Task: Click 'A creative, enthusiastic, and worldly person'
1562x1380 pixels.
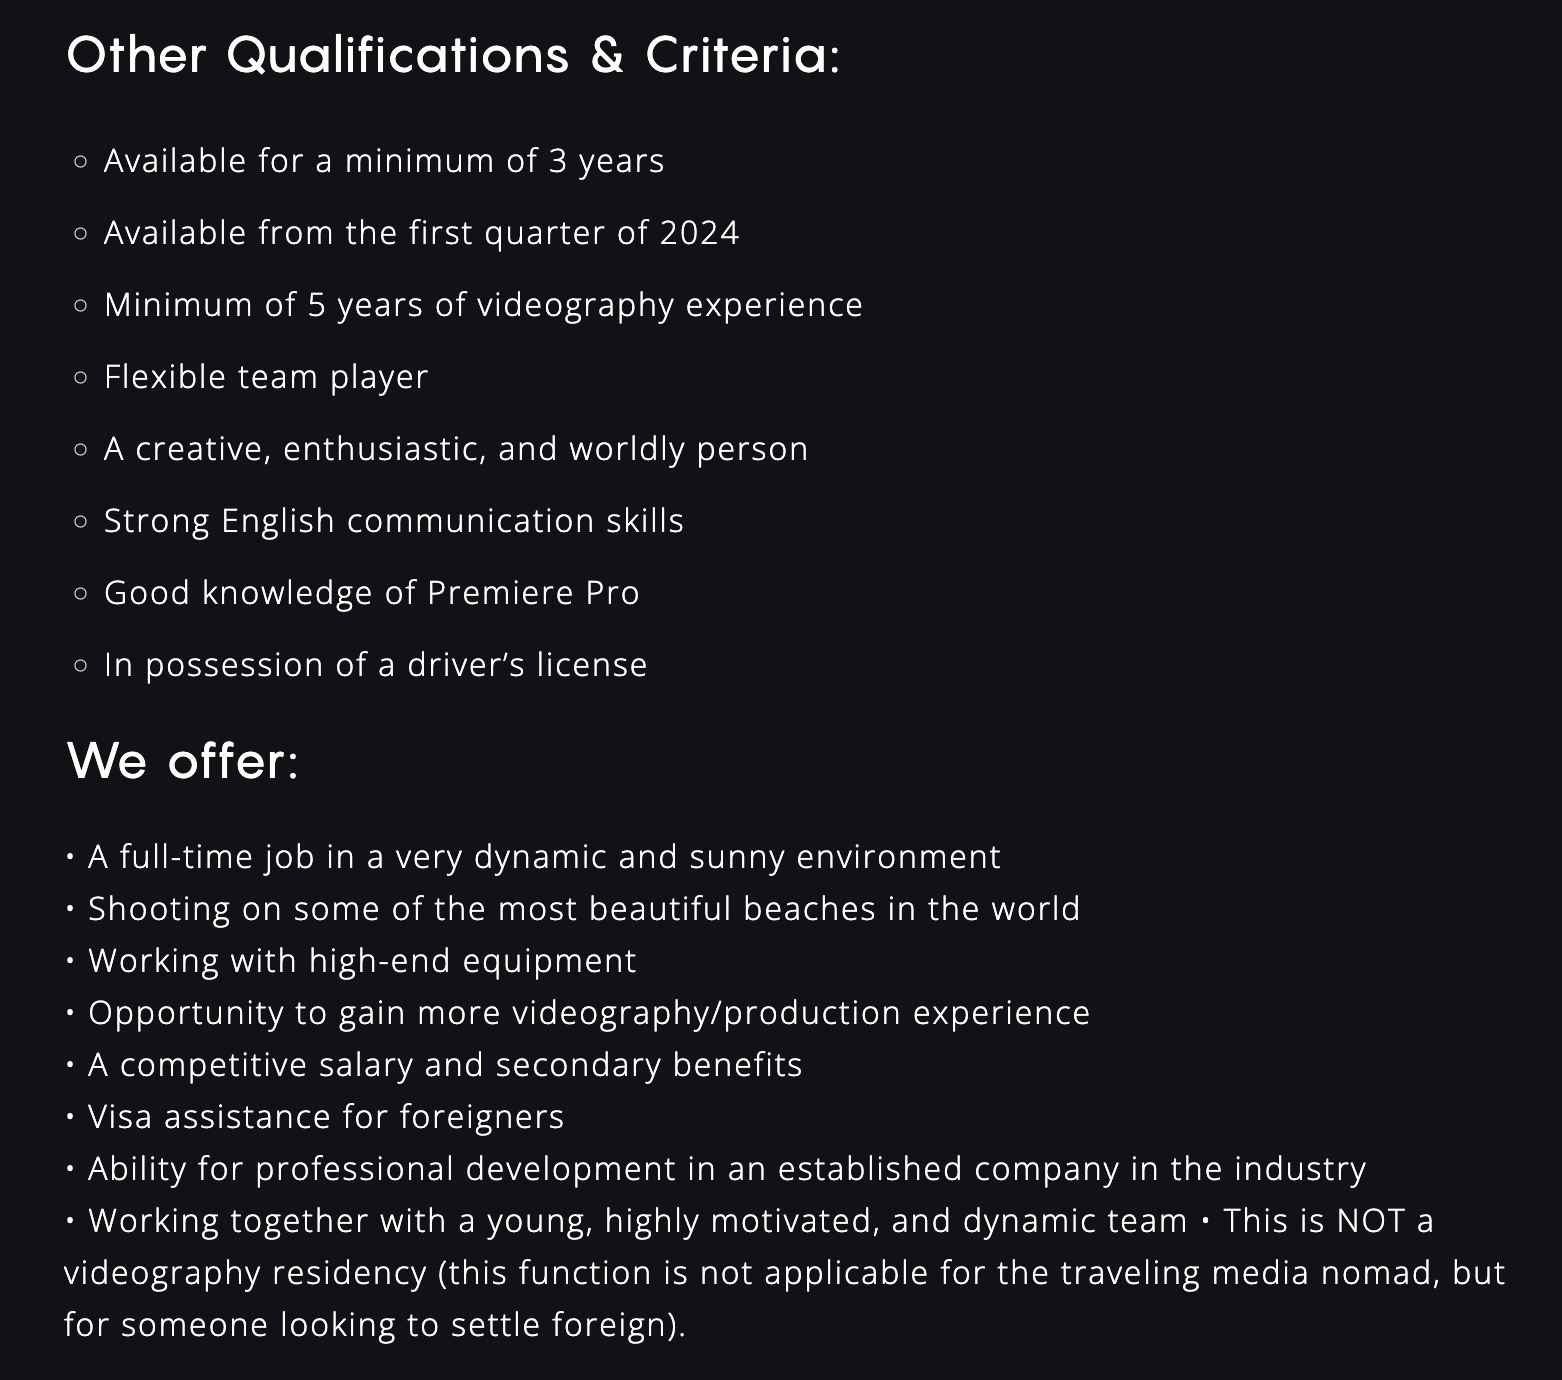Action: (x=456, y=449)
